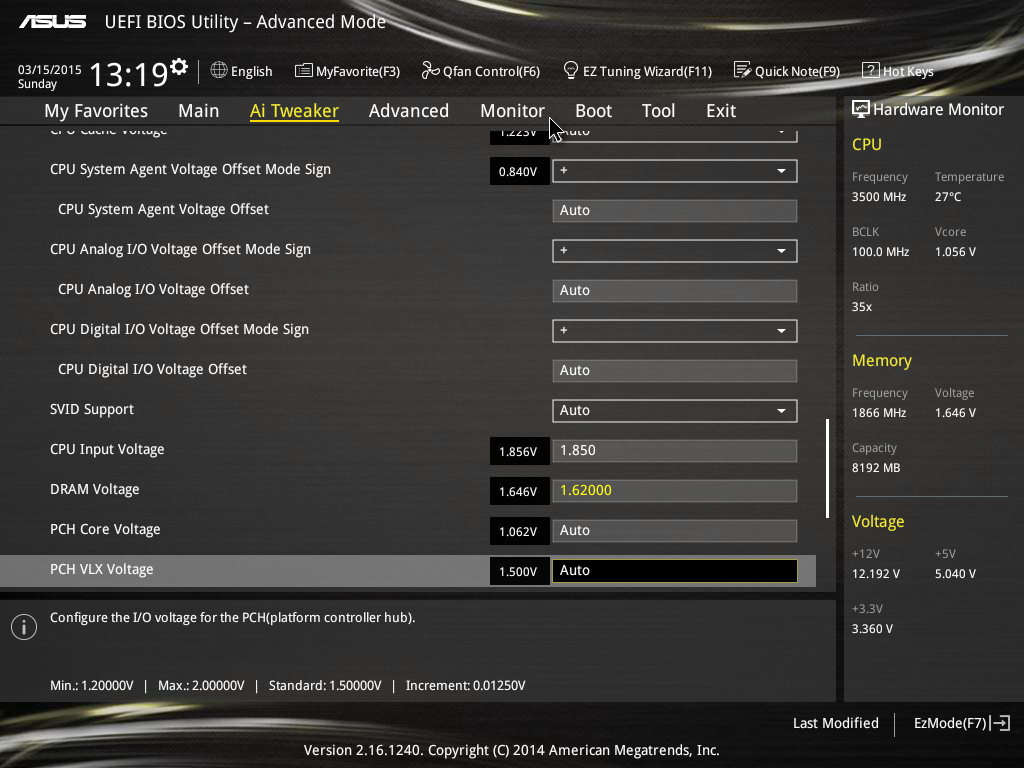Click the MyFavorite list icon

point(304,71)
